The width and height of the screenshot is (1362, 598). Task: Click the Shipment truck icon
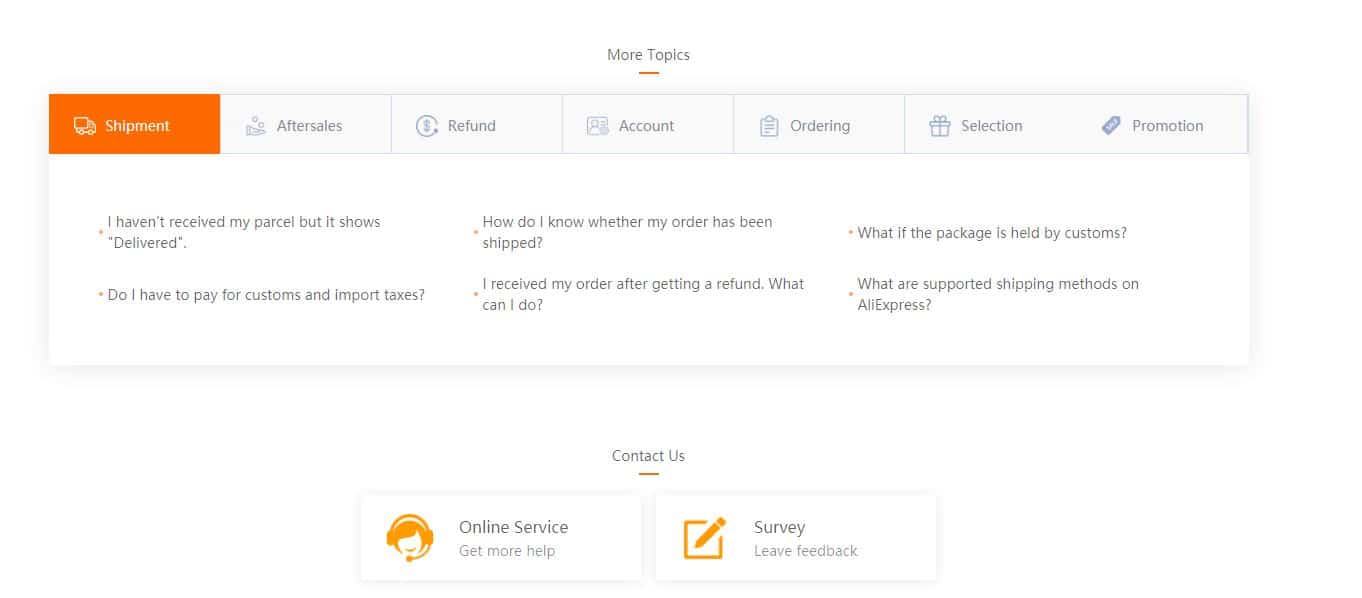click(x=85, y=126)
